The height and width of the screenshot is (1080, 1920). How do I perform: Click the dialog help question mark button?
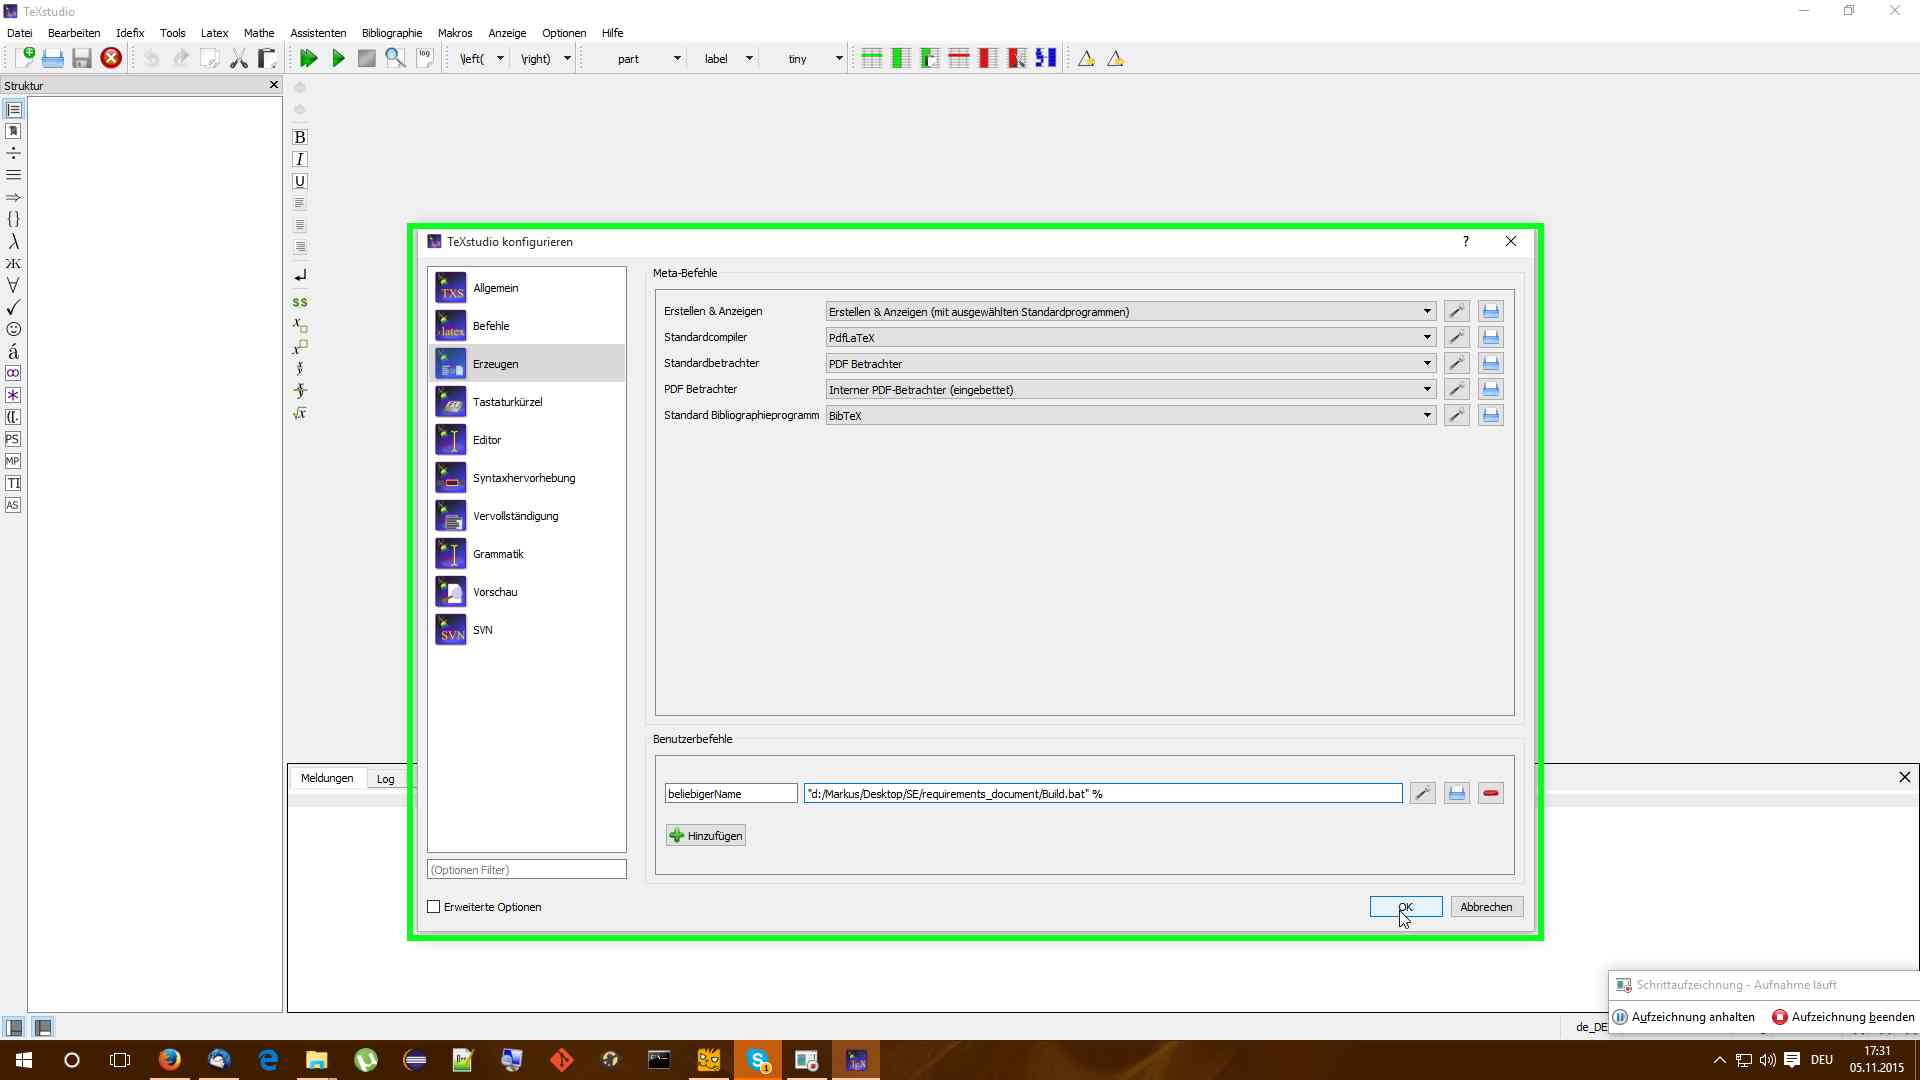pyautogui.click(x=1466, y=241)
